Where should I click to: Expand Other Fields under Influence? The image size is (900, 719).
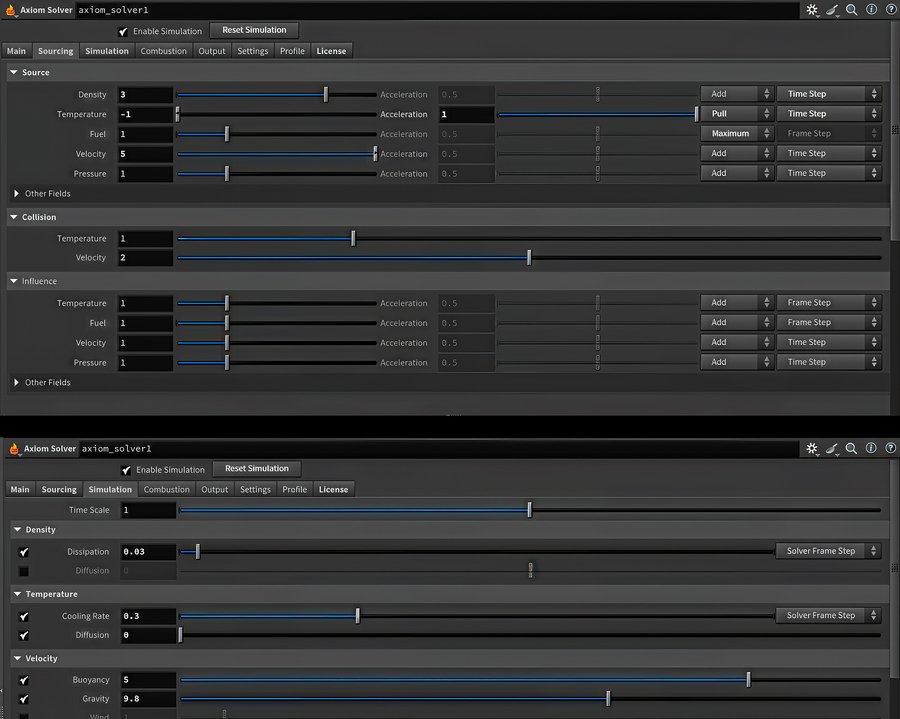[16, 382]
